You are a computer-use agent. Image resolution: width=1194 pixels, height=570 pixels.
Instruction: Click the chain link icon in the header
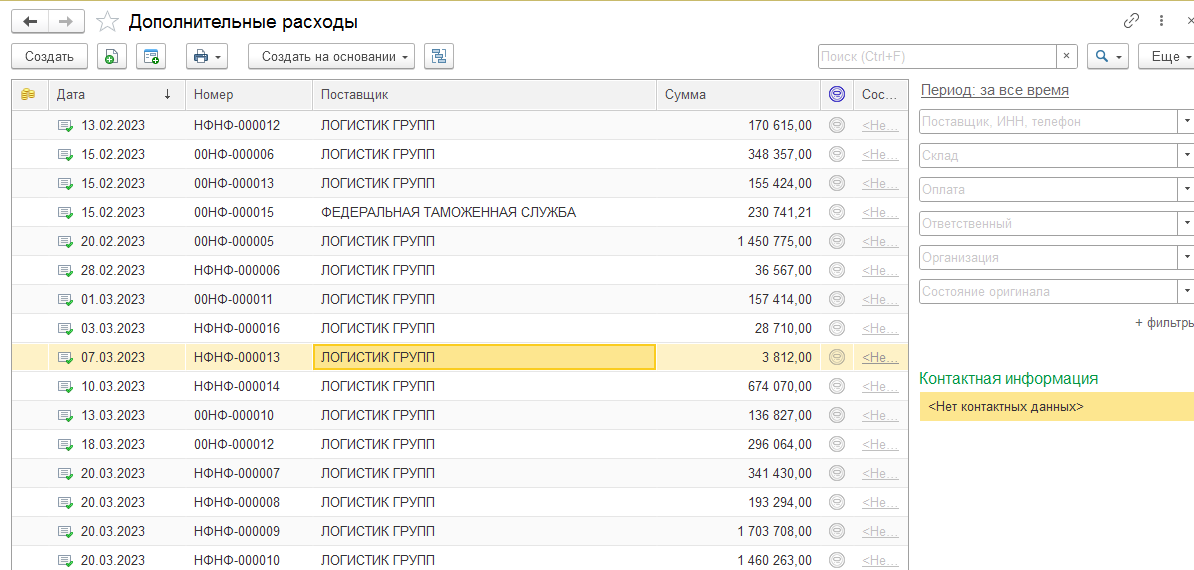pyautogui.click(x=1131, y=21)
